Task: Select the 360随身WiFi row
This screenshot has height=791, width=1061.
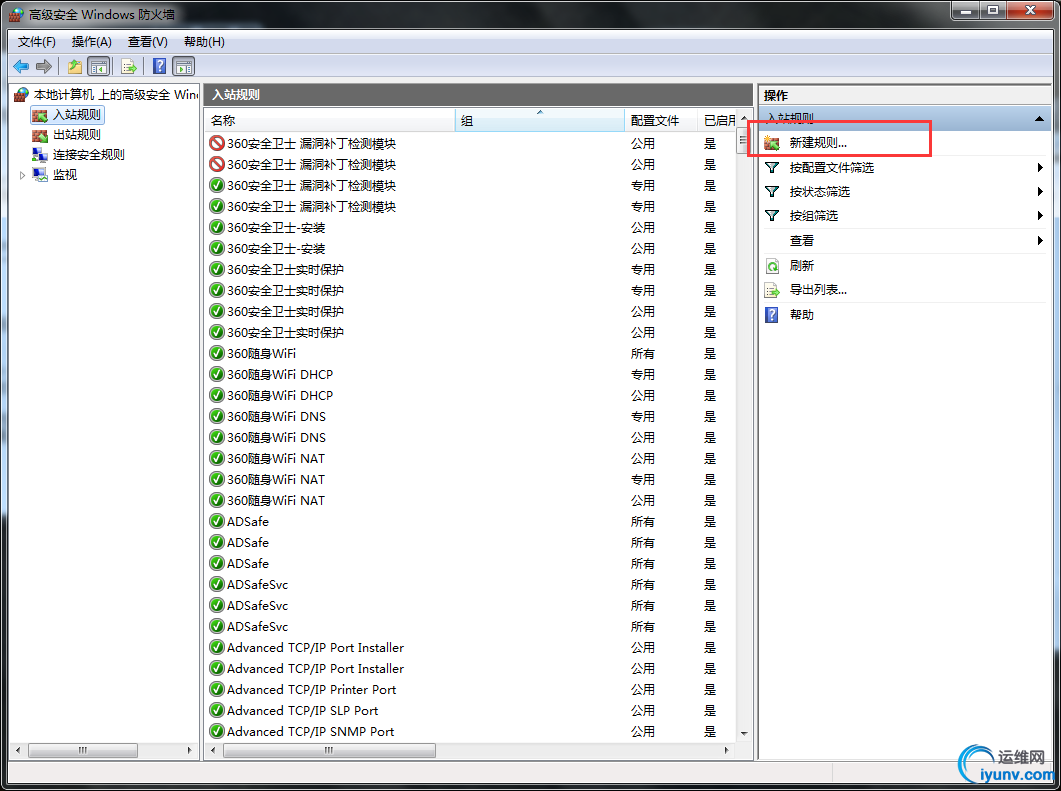Action: 470,353
